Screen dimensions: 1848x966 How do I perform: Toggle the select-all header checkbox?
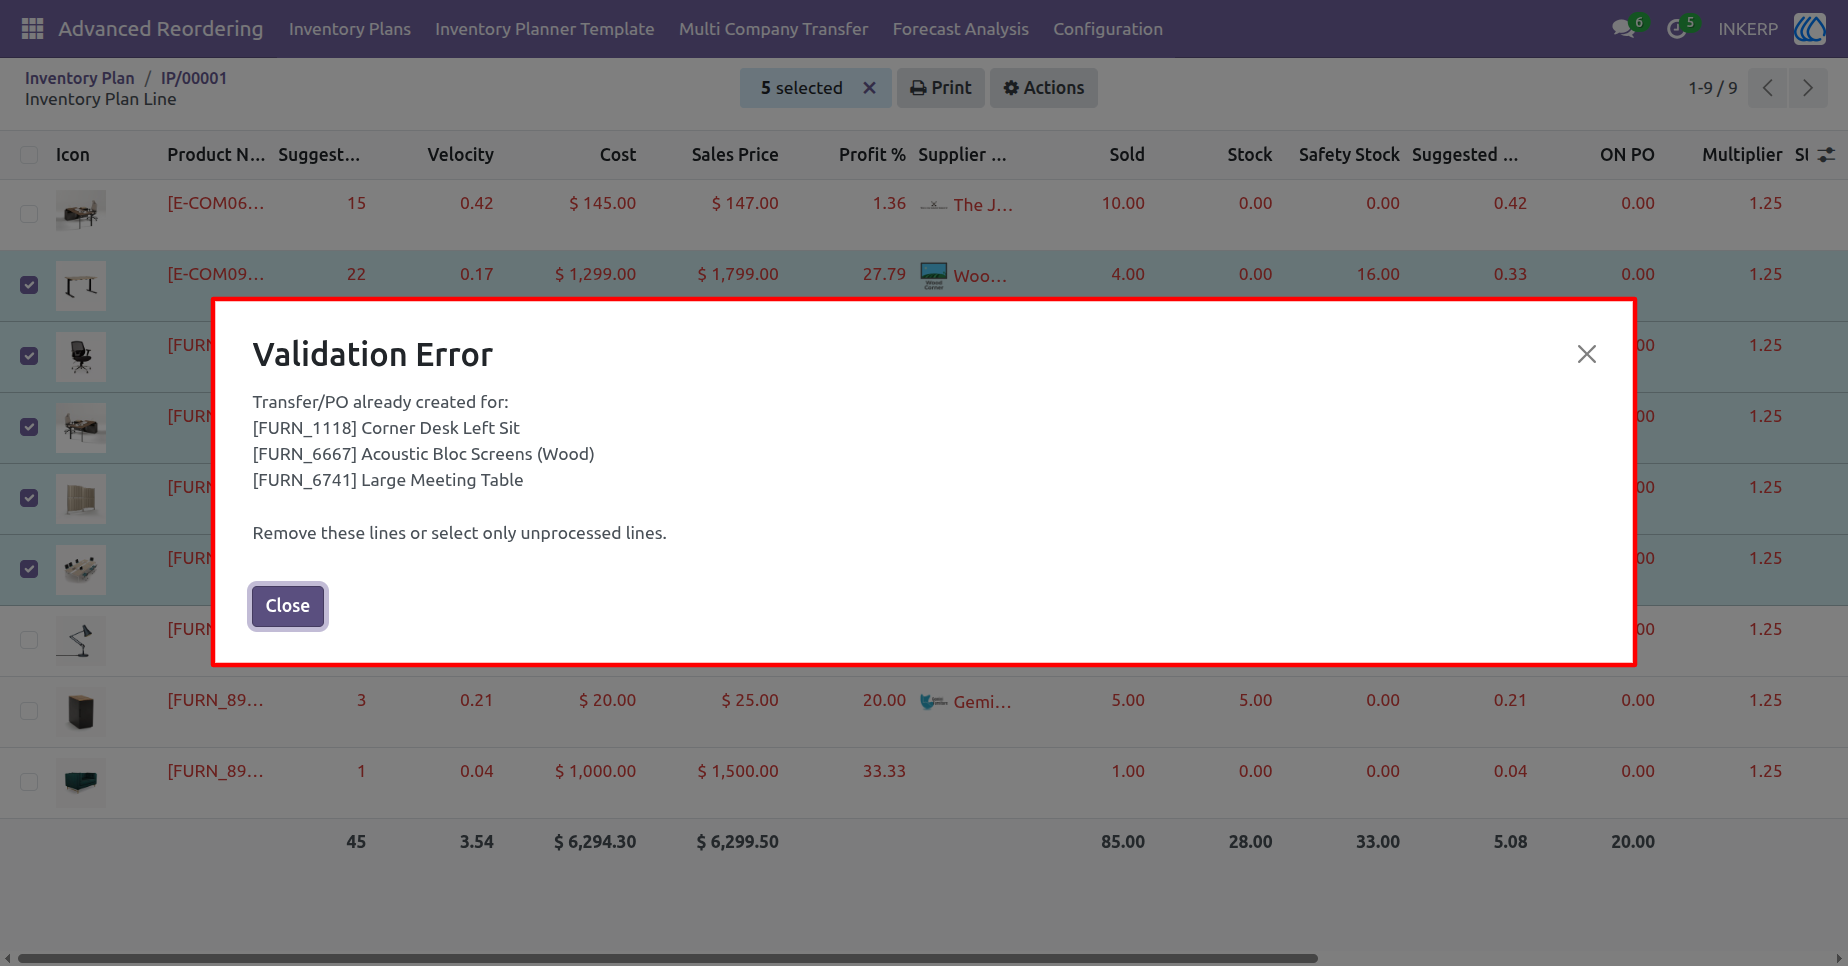click(29, 155)
